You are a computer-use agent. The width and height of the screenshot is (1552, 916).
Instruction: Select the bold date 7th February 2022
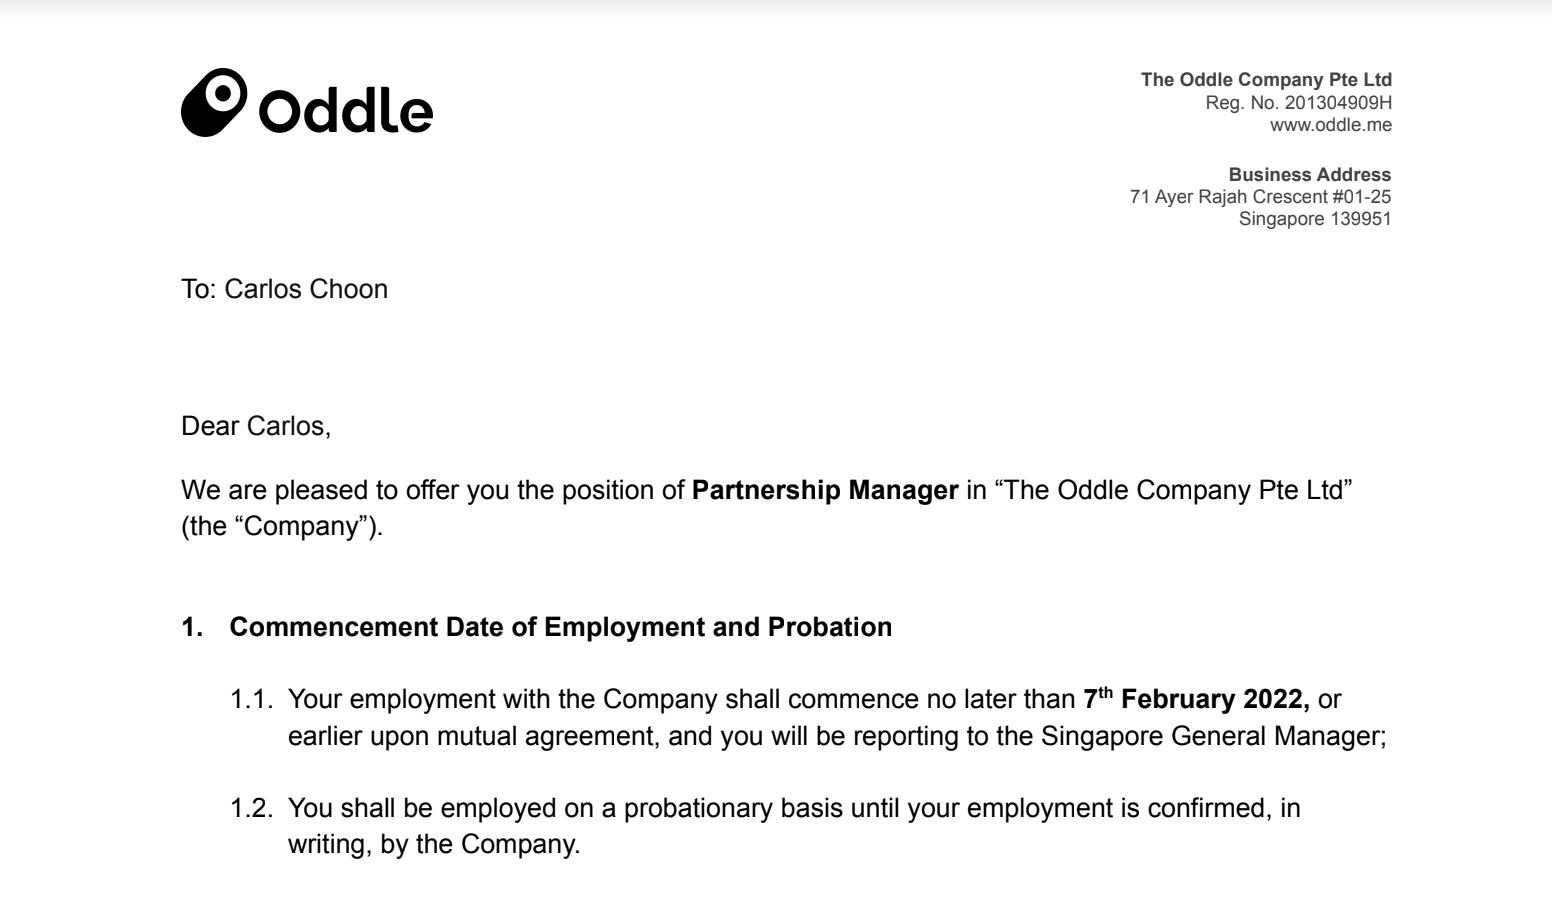(1197, 698)
